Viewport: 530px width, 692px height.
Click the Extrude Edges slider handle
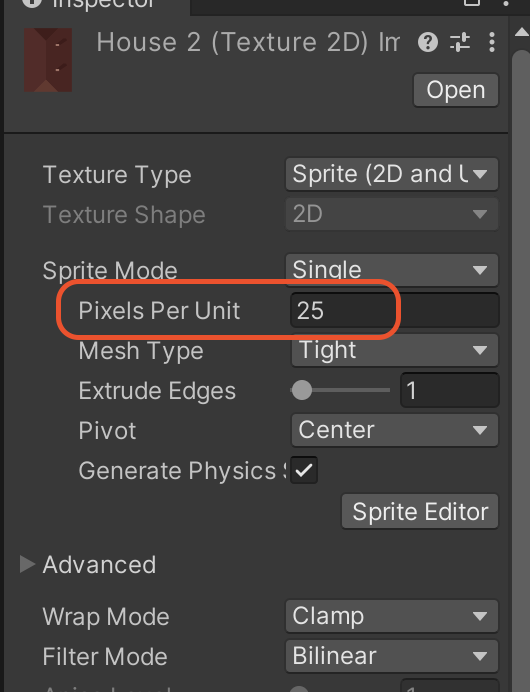tap(302, 390)
